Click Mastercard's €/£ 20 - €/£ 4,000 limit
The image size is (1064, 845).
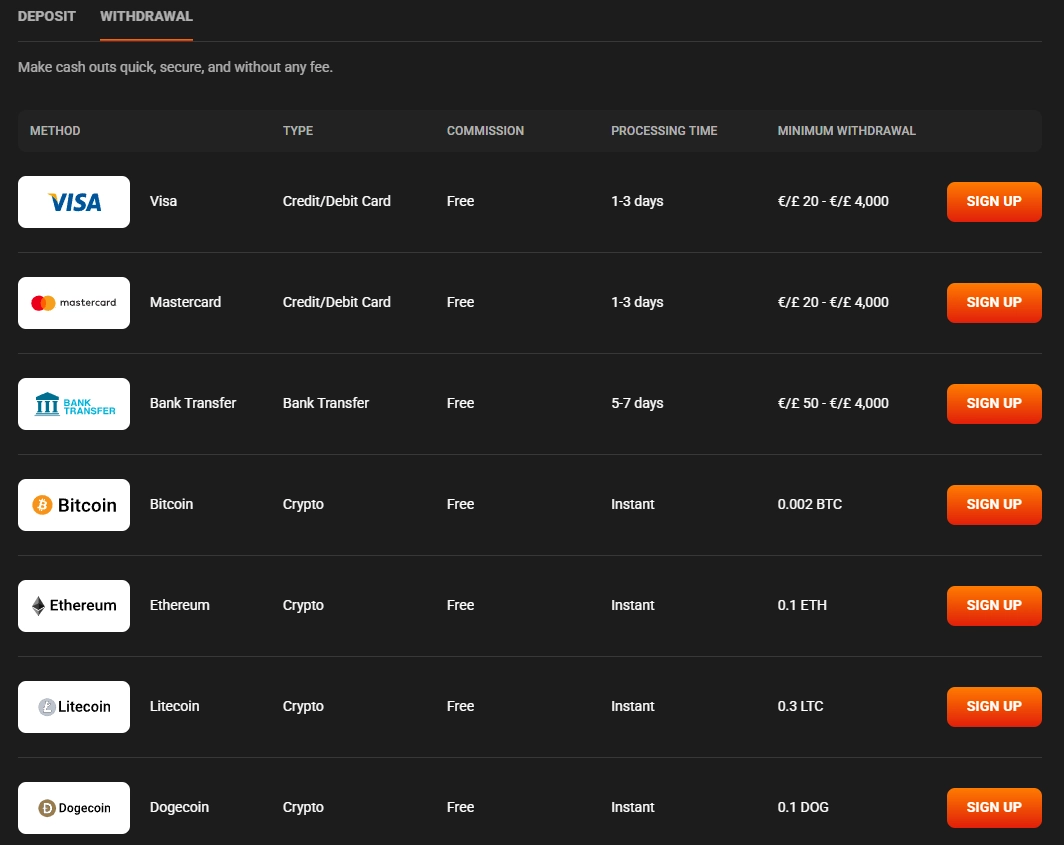click(x=833, y=303)
